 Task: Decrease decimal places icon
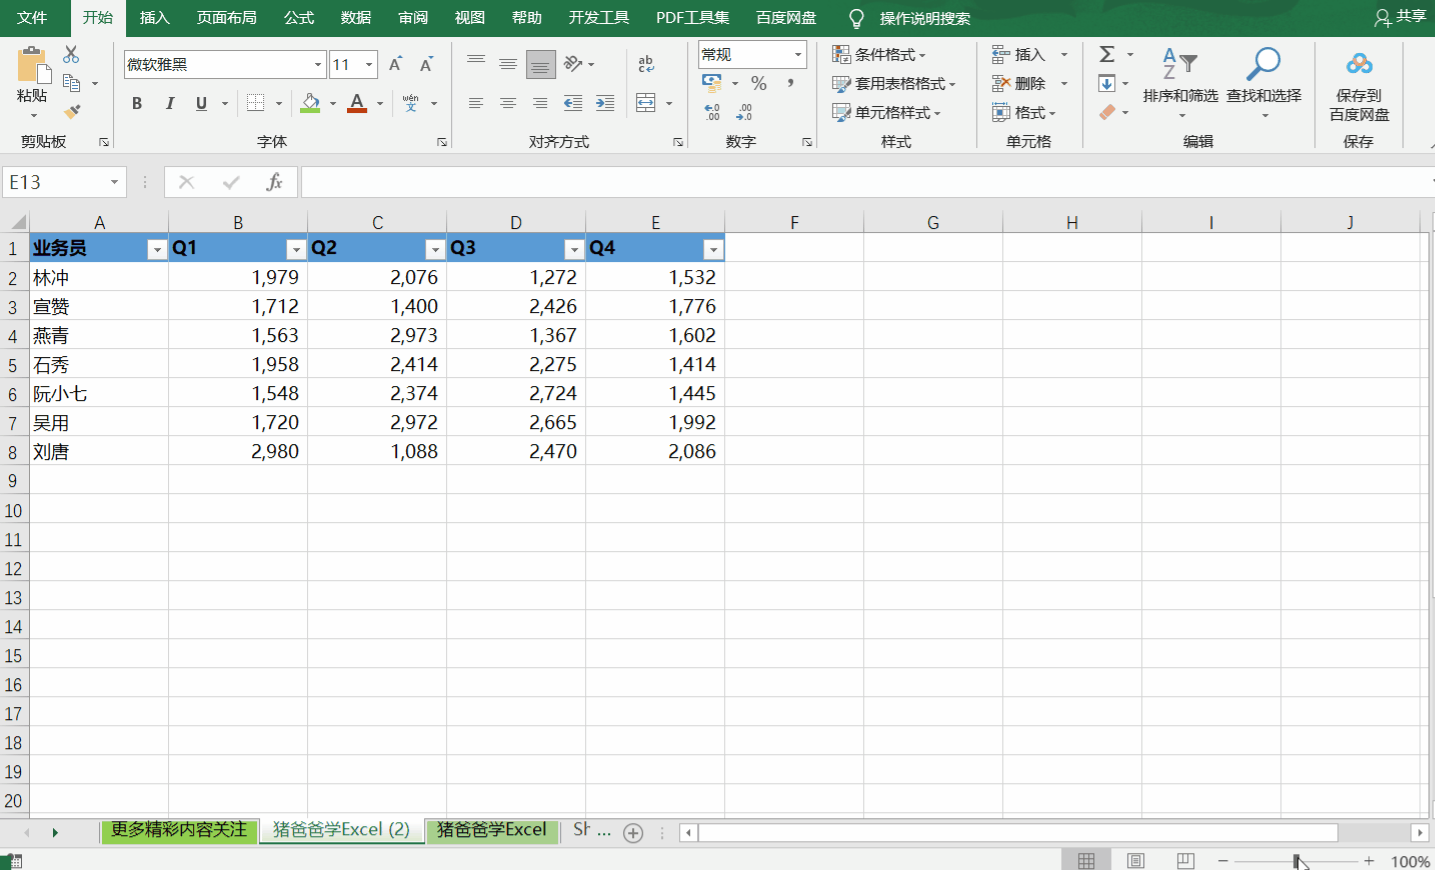744,112
